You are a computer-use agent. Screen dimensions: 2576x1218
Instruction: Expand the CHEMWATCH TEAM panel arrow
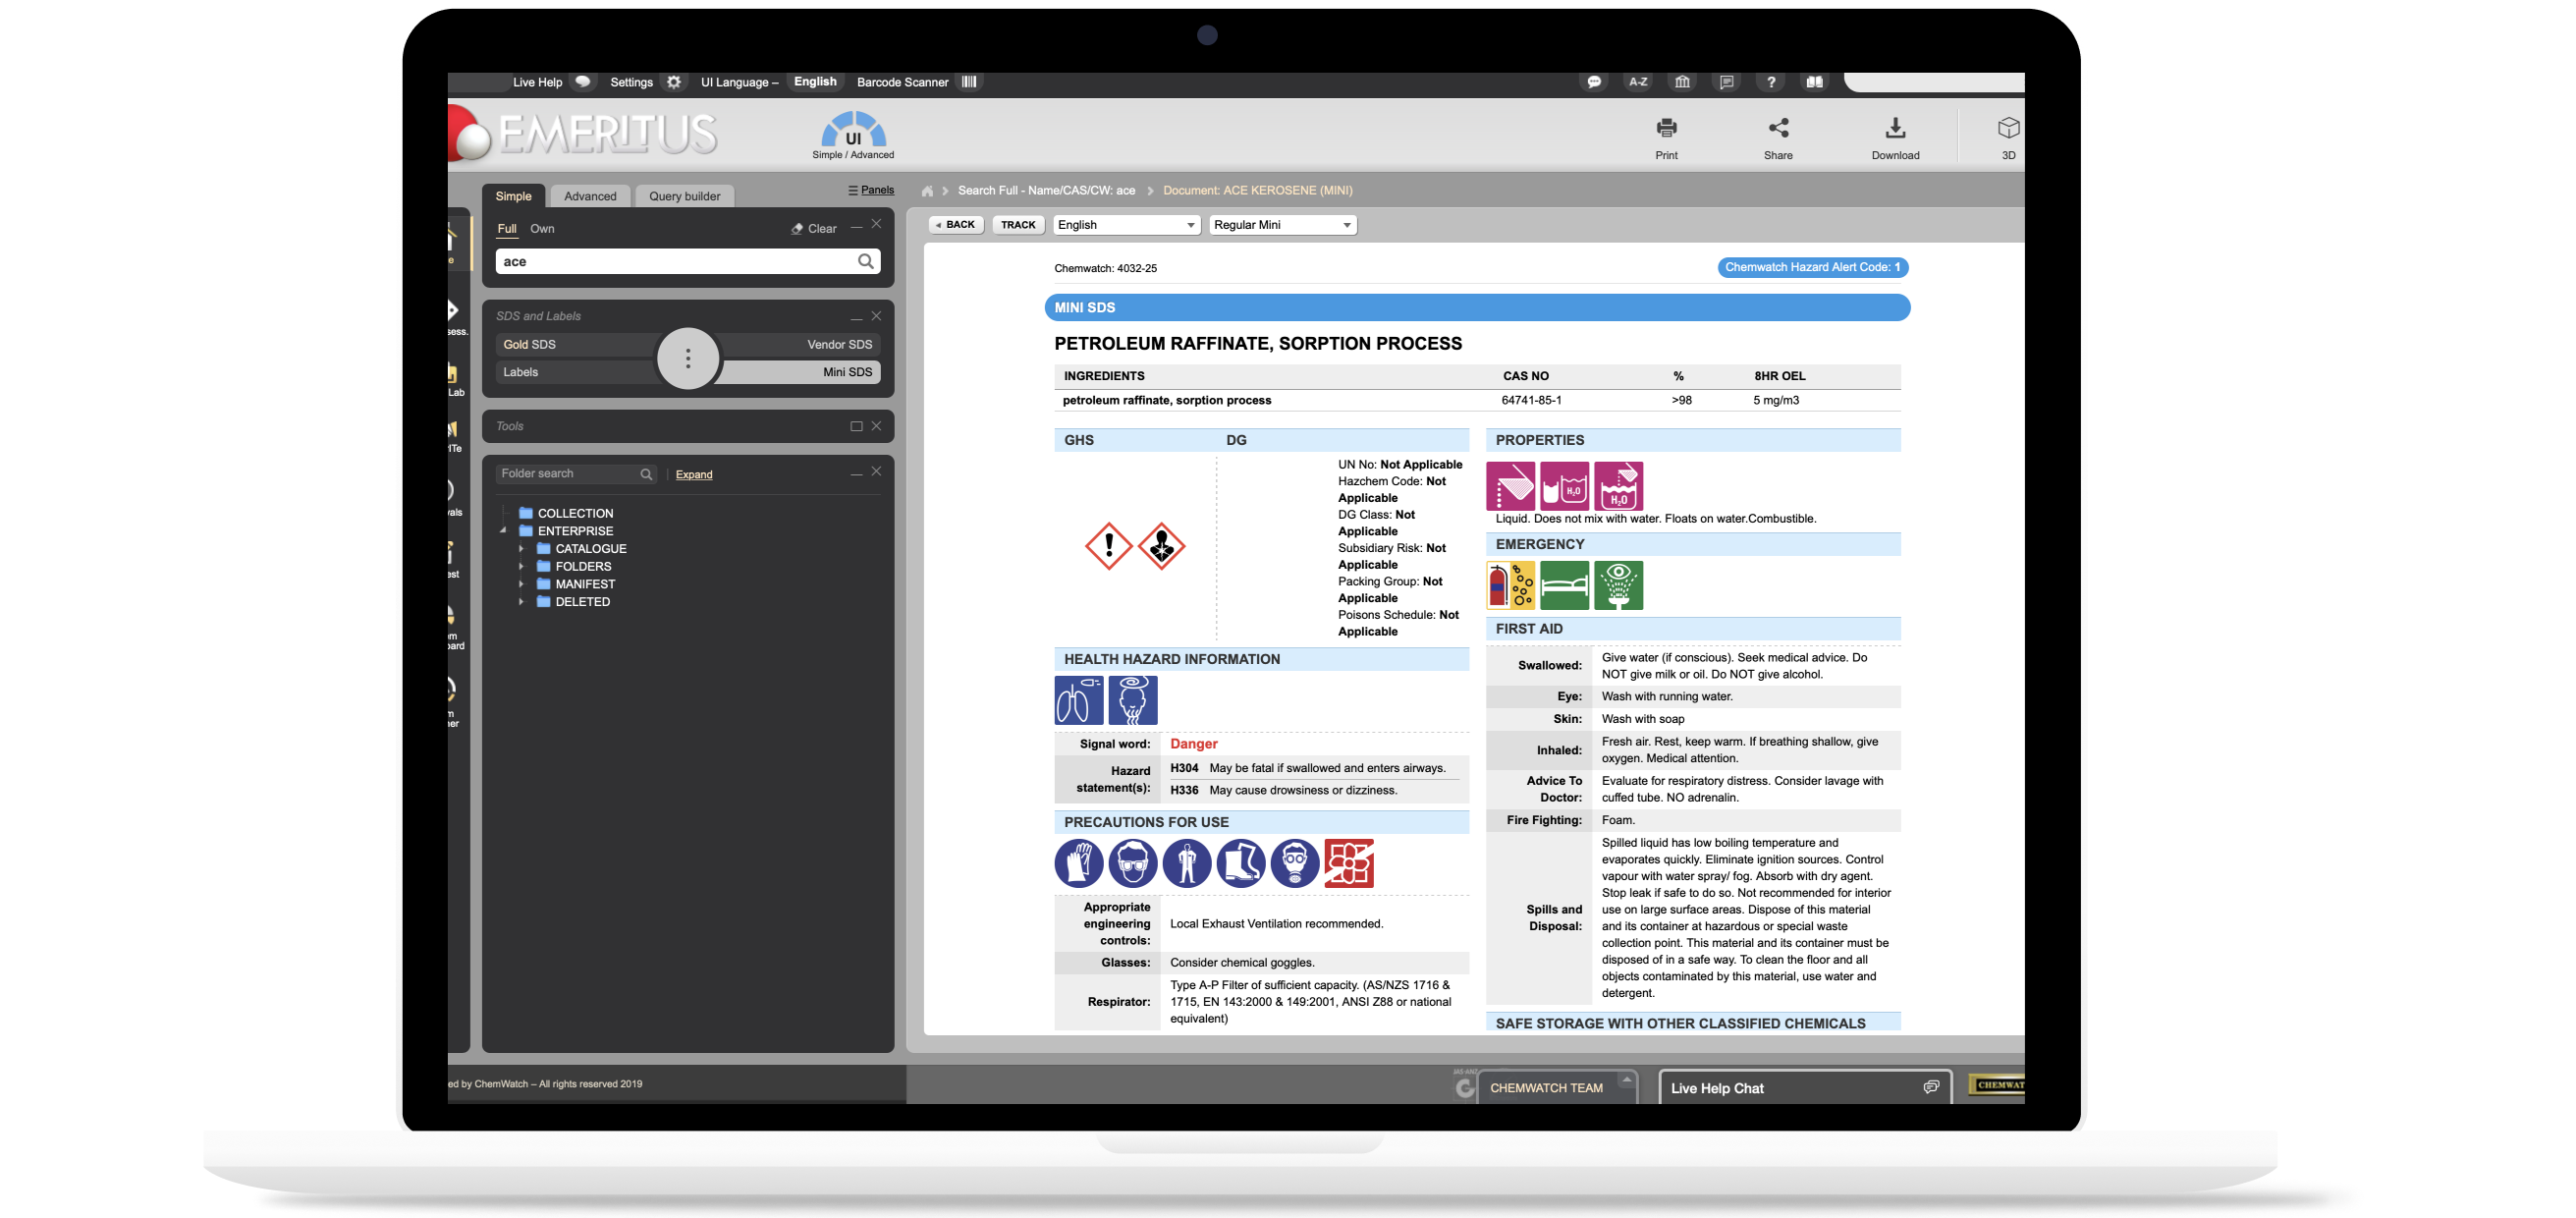(x=1626, y=1080)
